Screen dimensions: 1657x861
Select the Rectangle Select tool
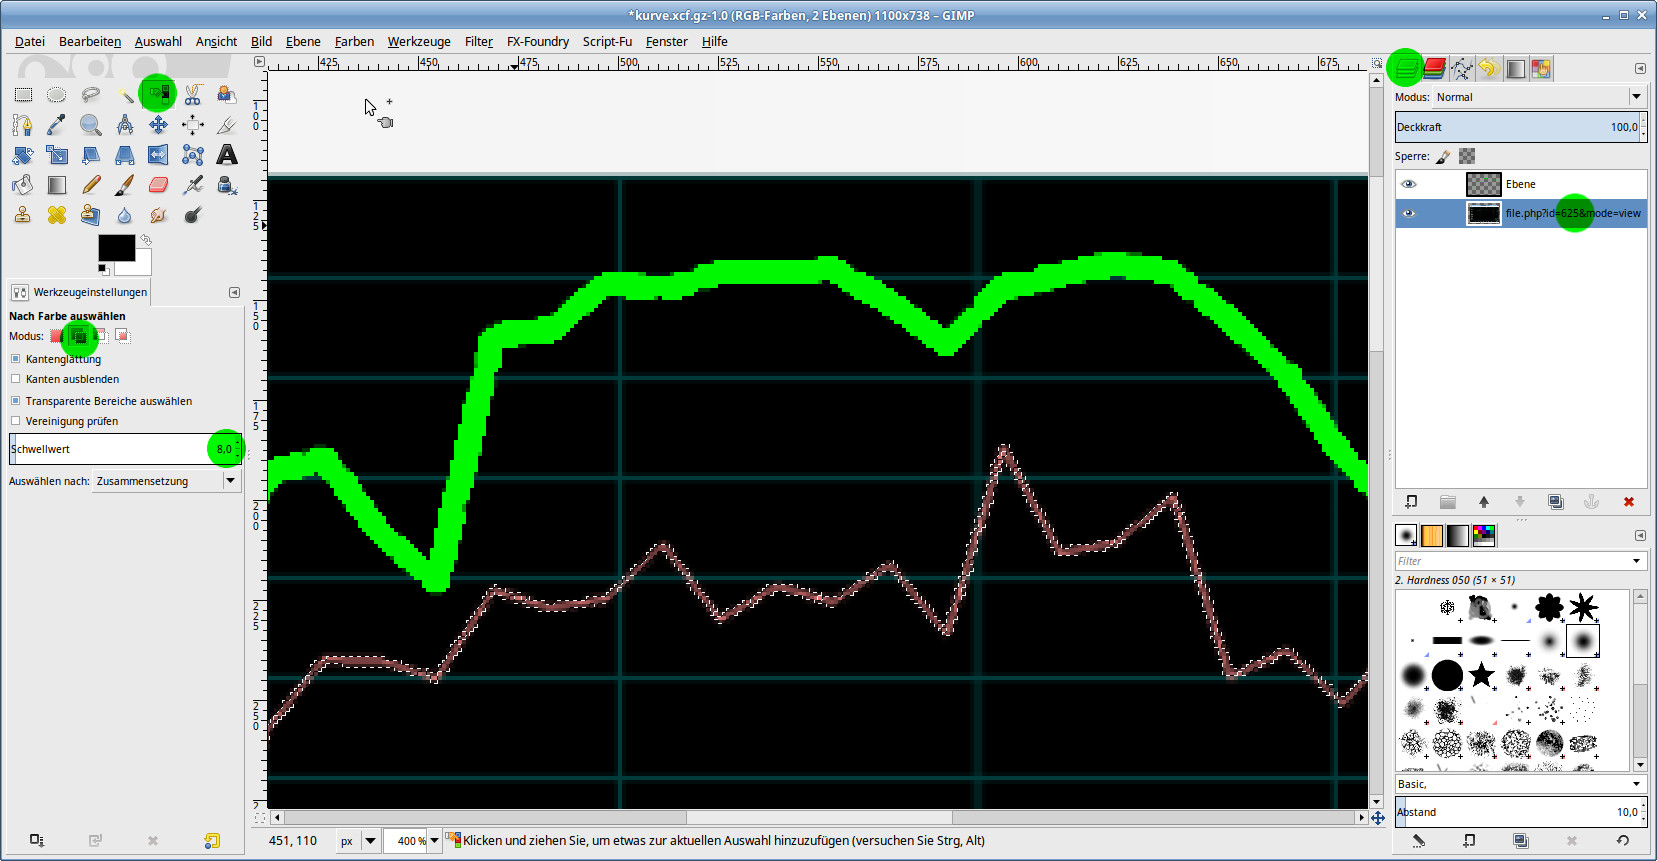23,95
